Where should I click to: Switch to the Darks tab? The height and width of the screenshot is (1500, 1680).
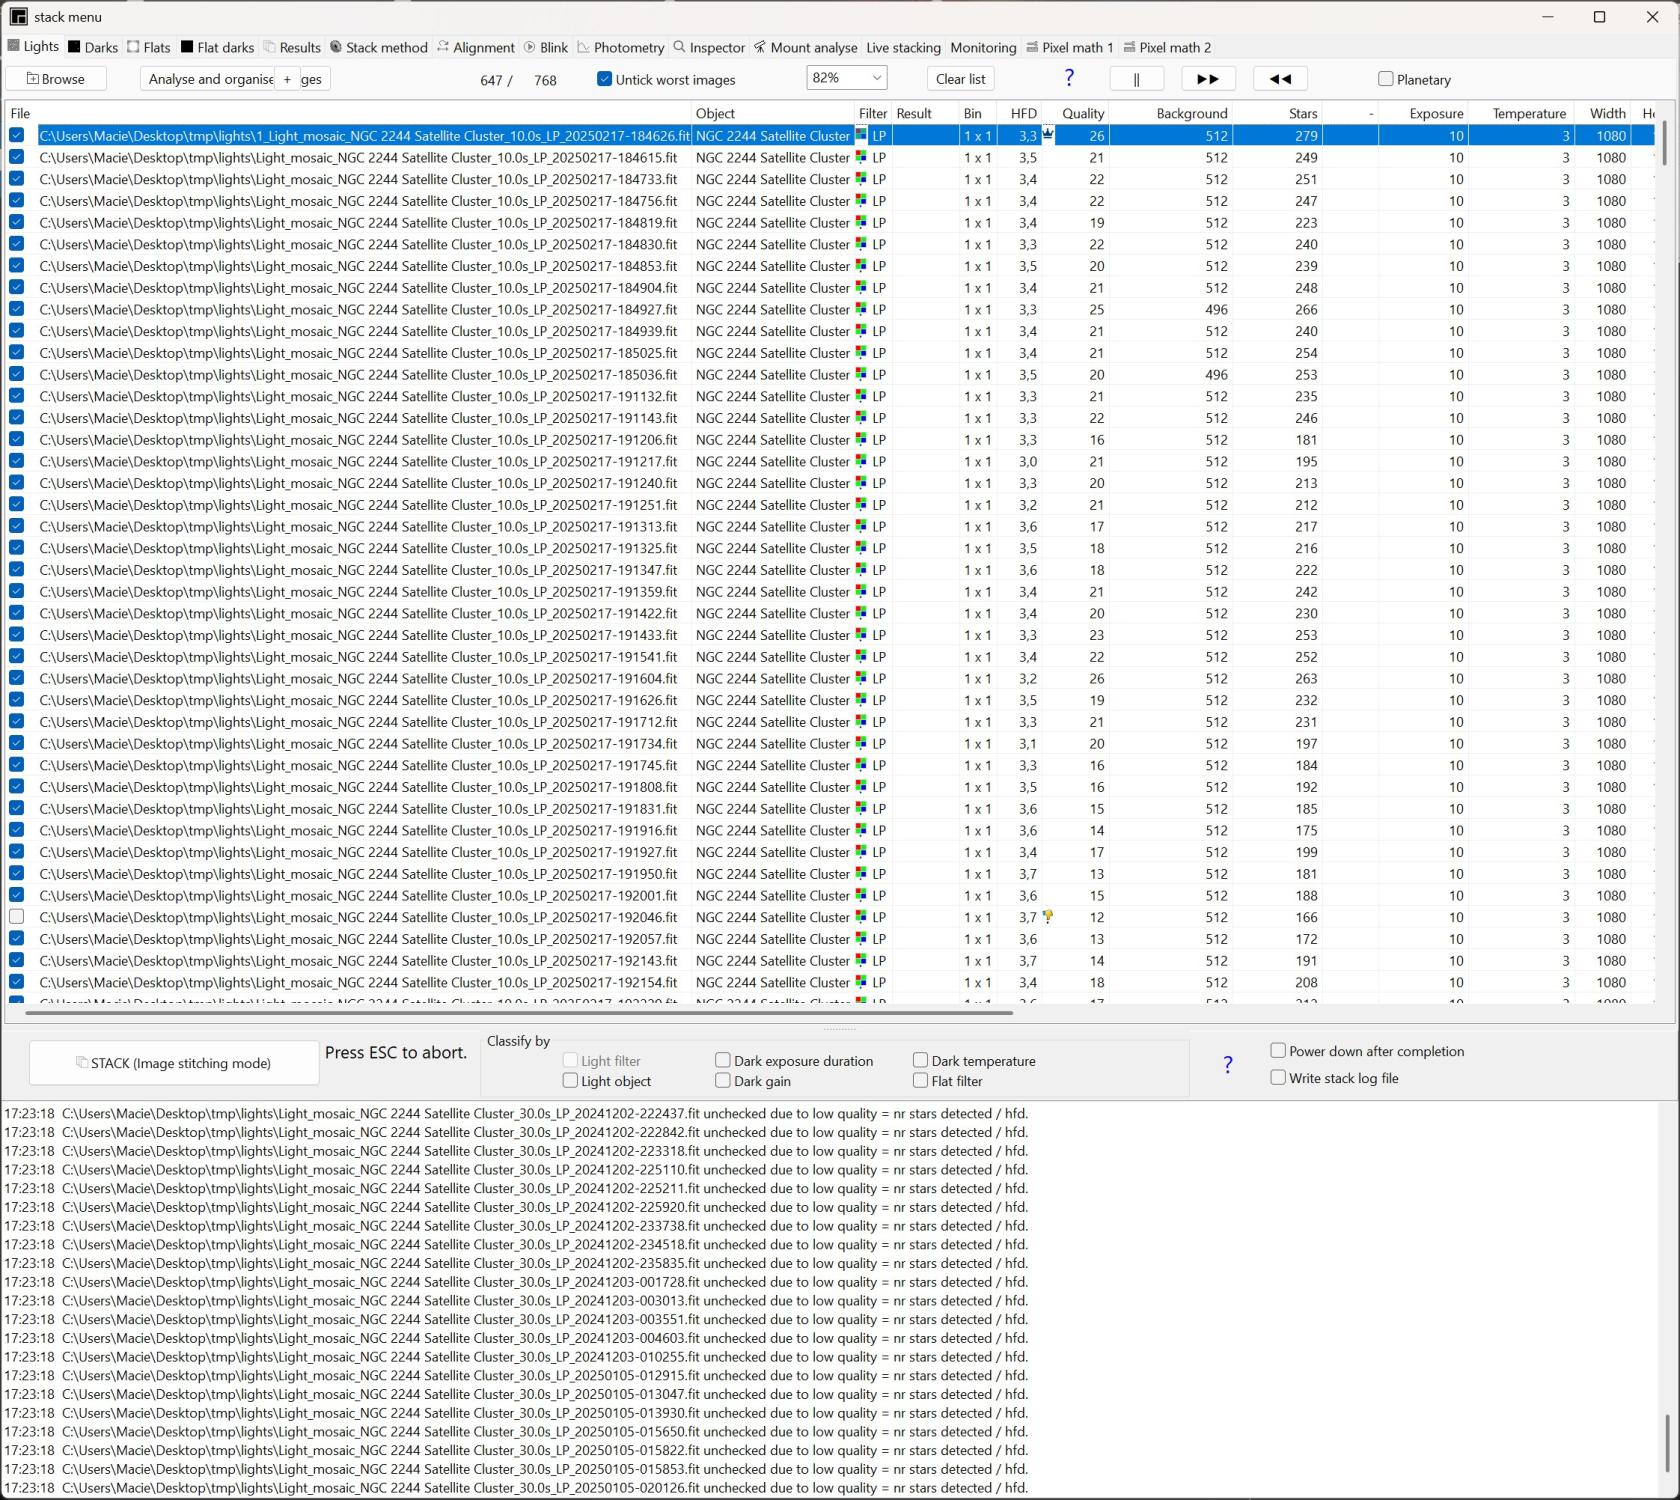[x=92, y=47]
